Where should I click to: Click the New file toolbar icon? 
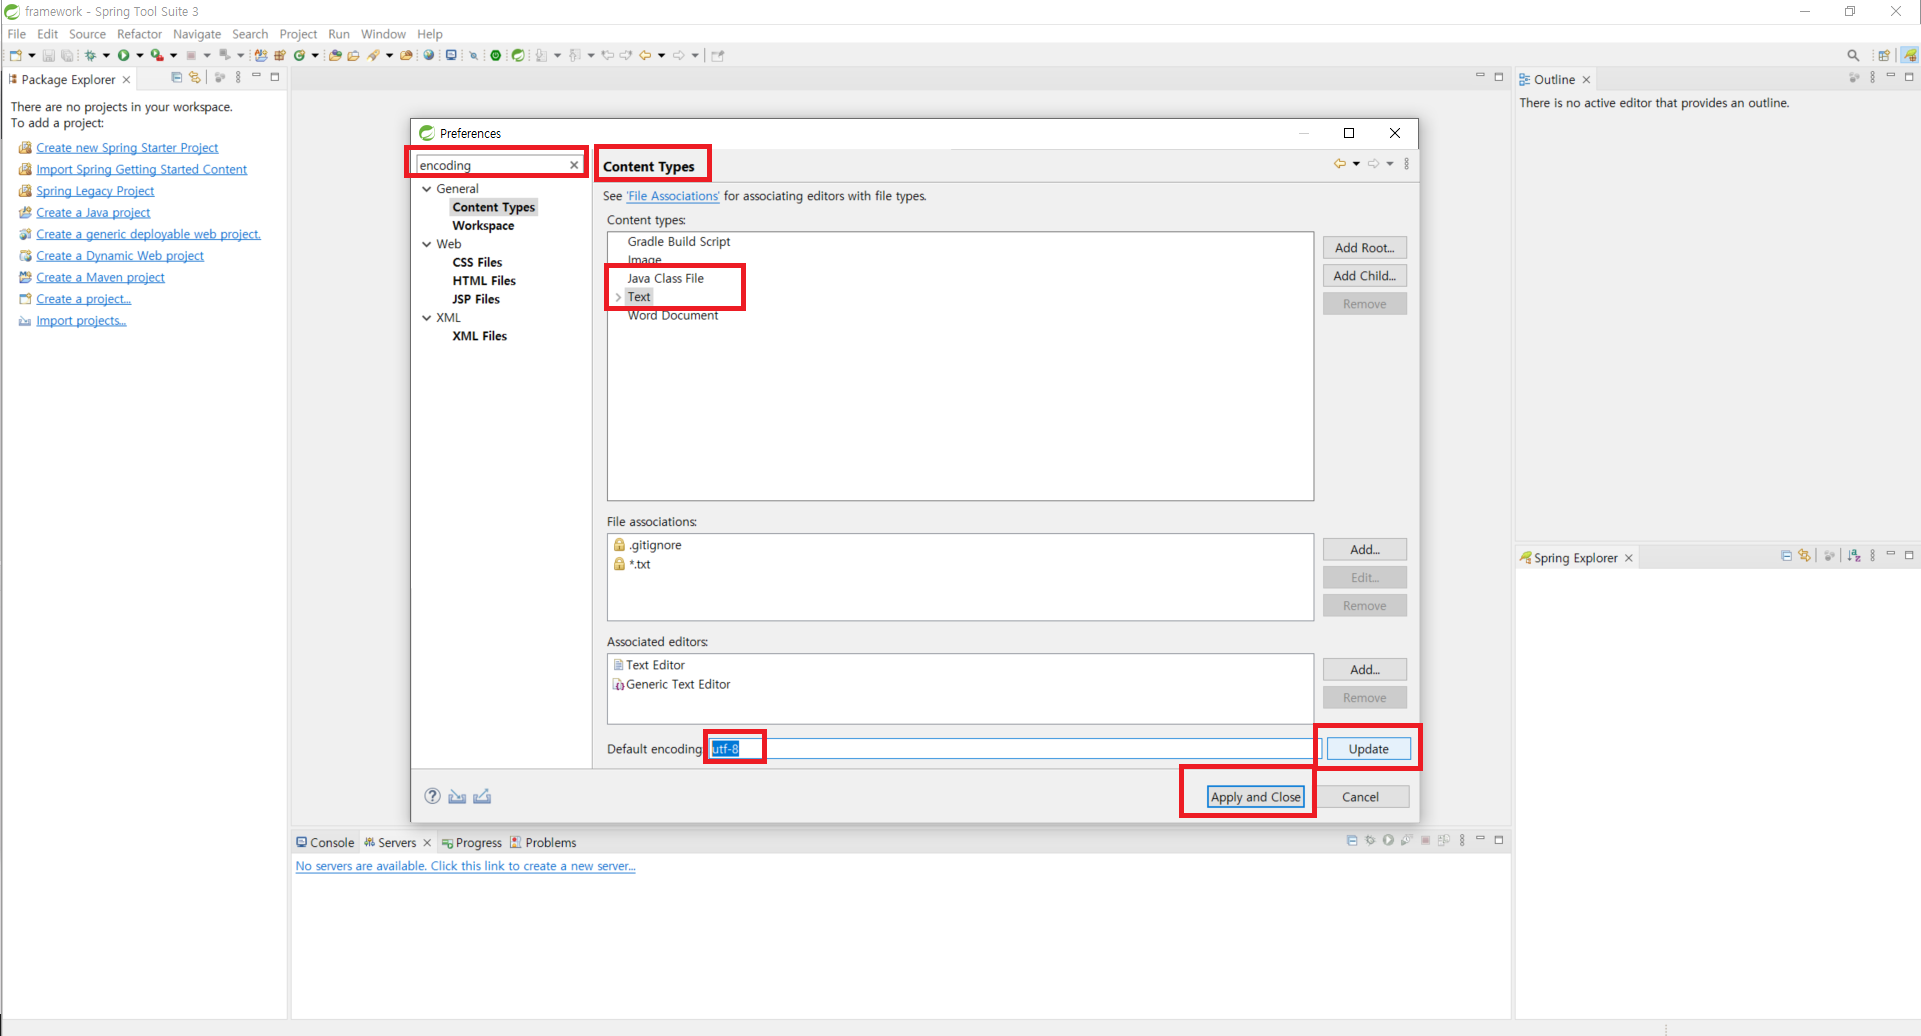click(x=16, y=56)
